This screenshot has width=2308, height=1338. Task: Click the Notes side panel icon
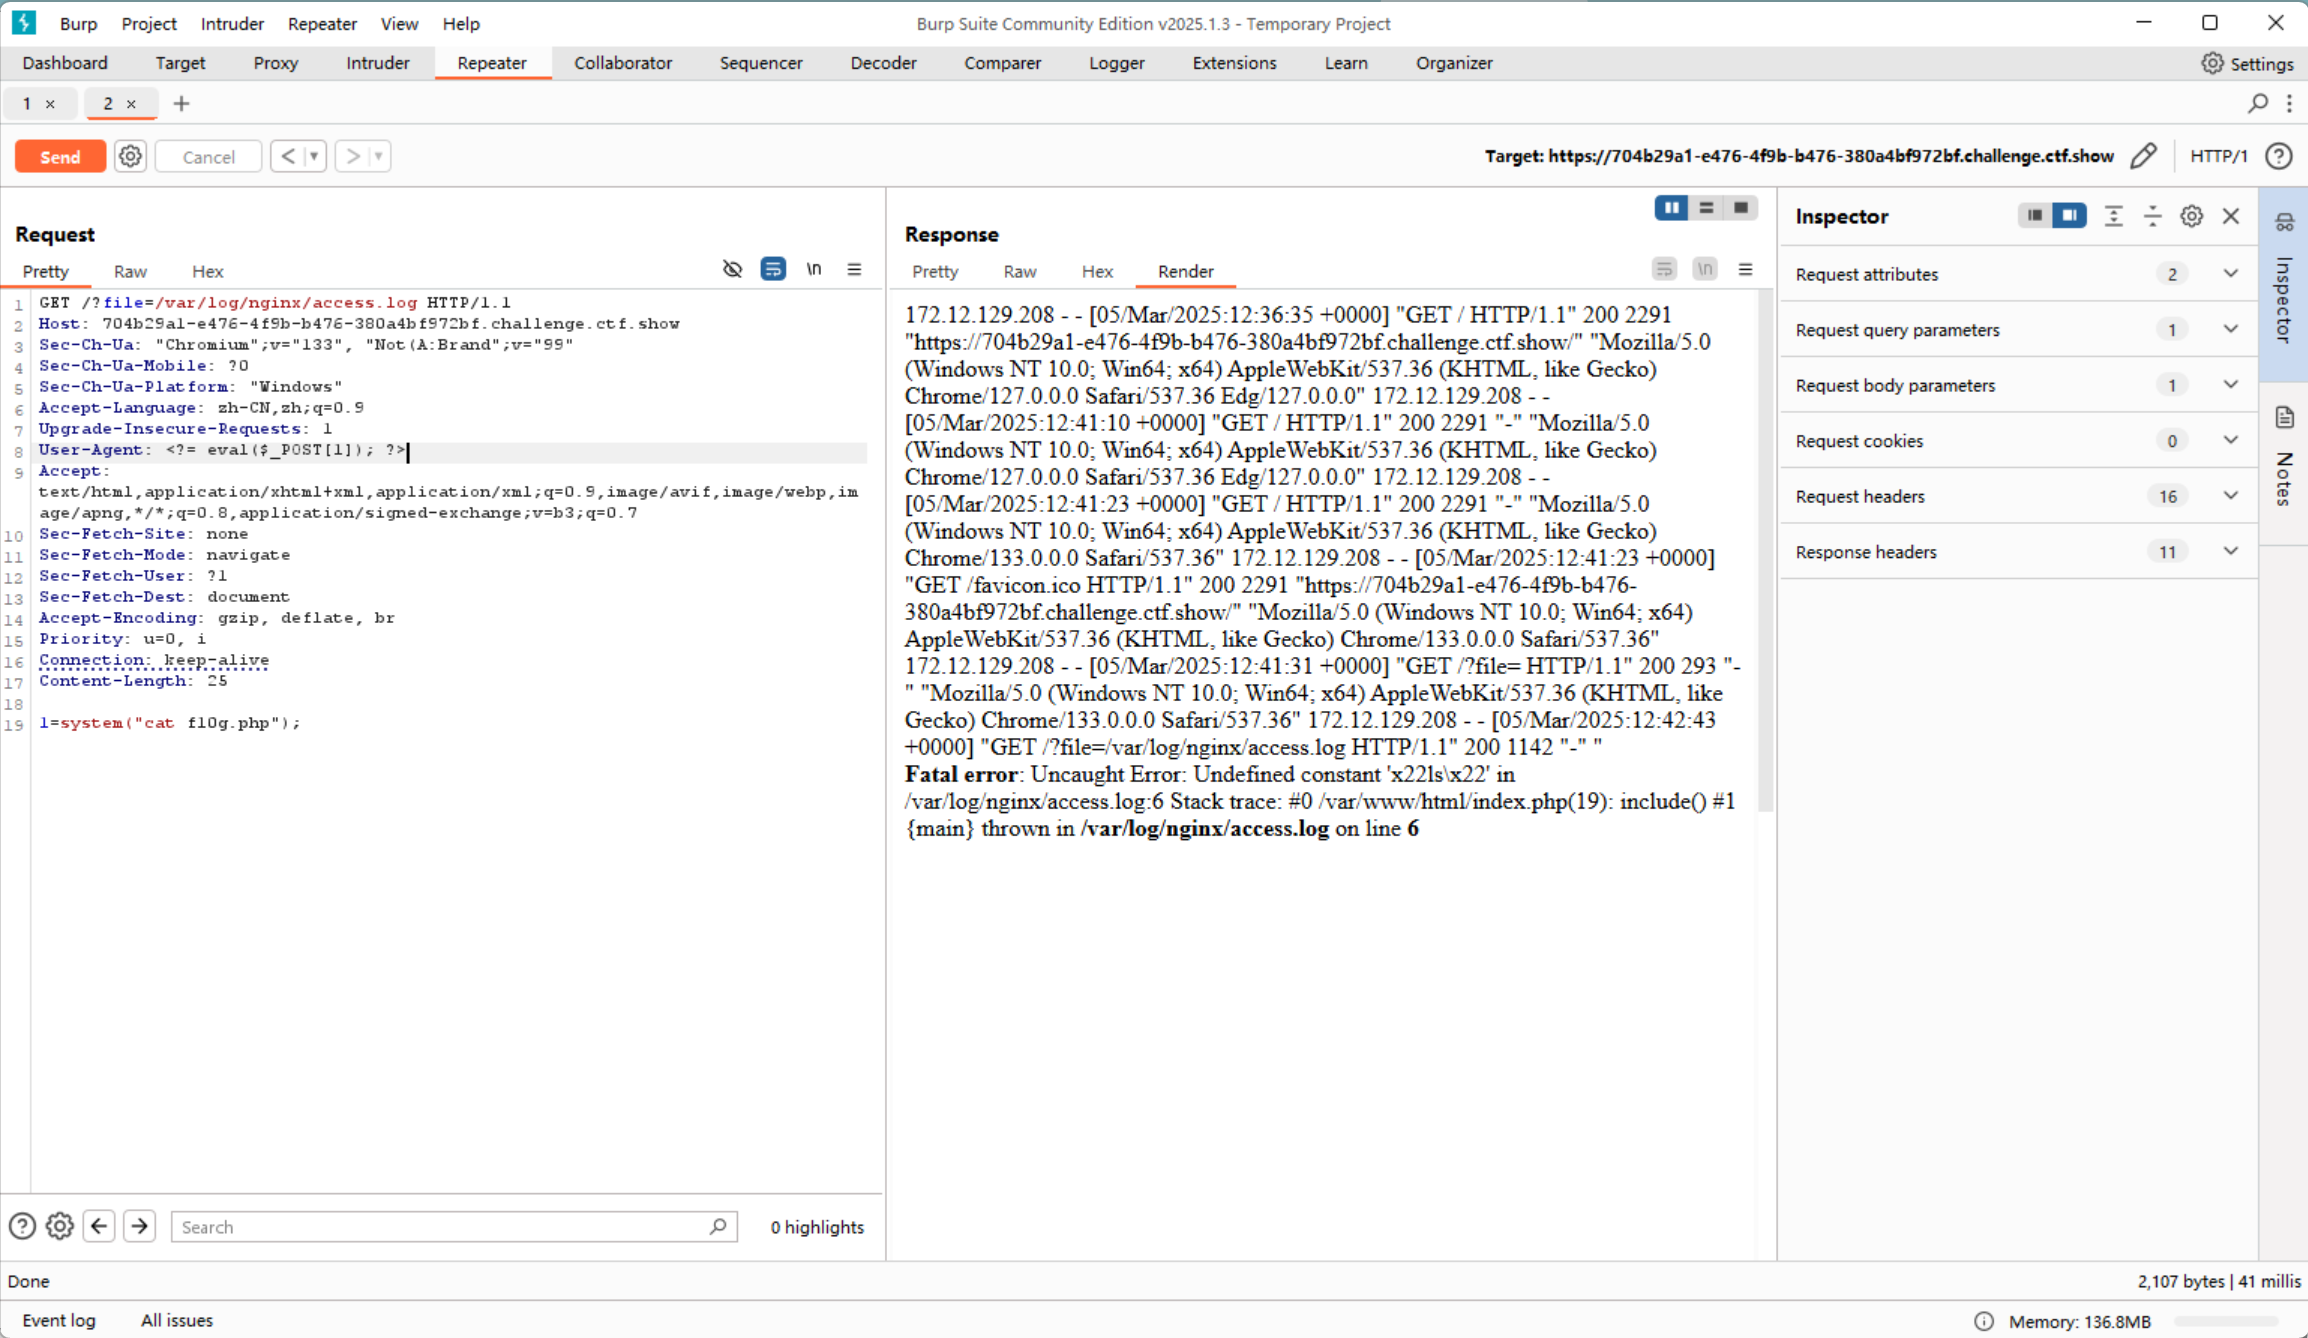coord(2284,418)
